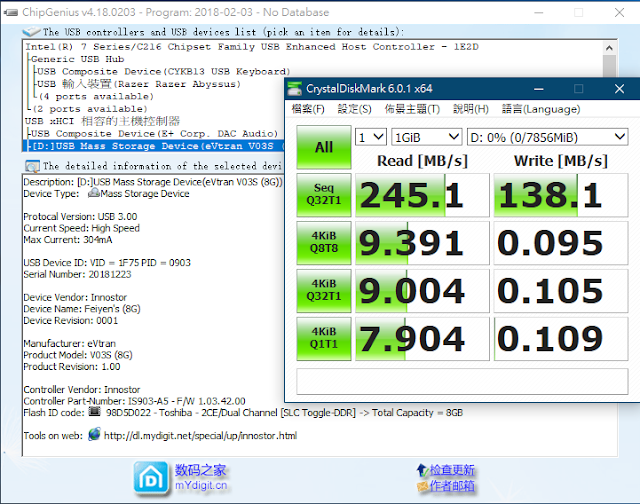
Task: Close the CrystalDiskMark window
Action: tap(619, 89)
